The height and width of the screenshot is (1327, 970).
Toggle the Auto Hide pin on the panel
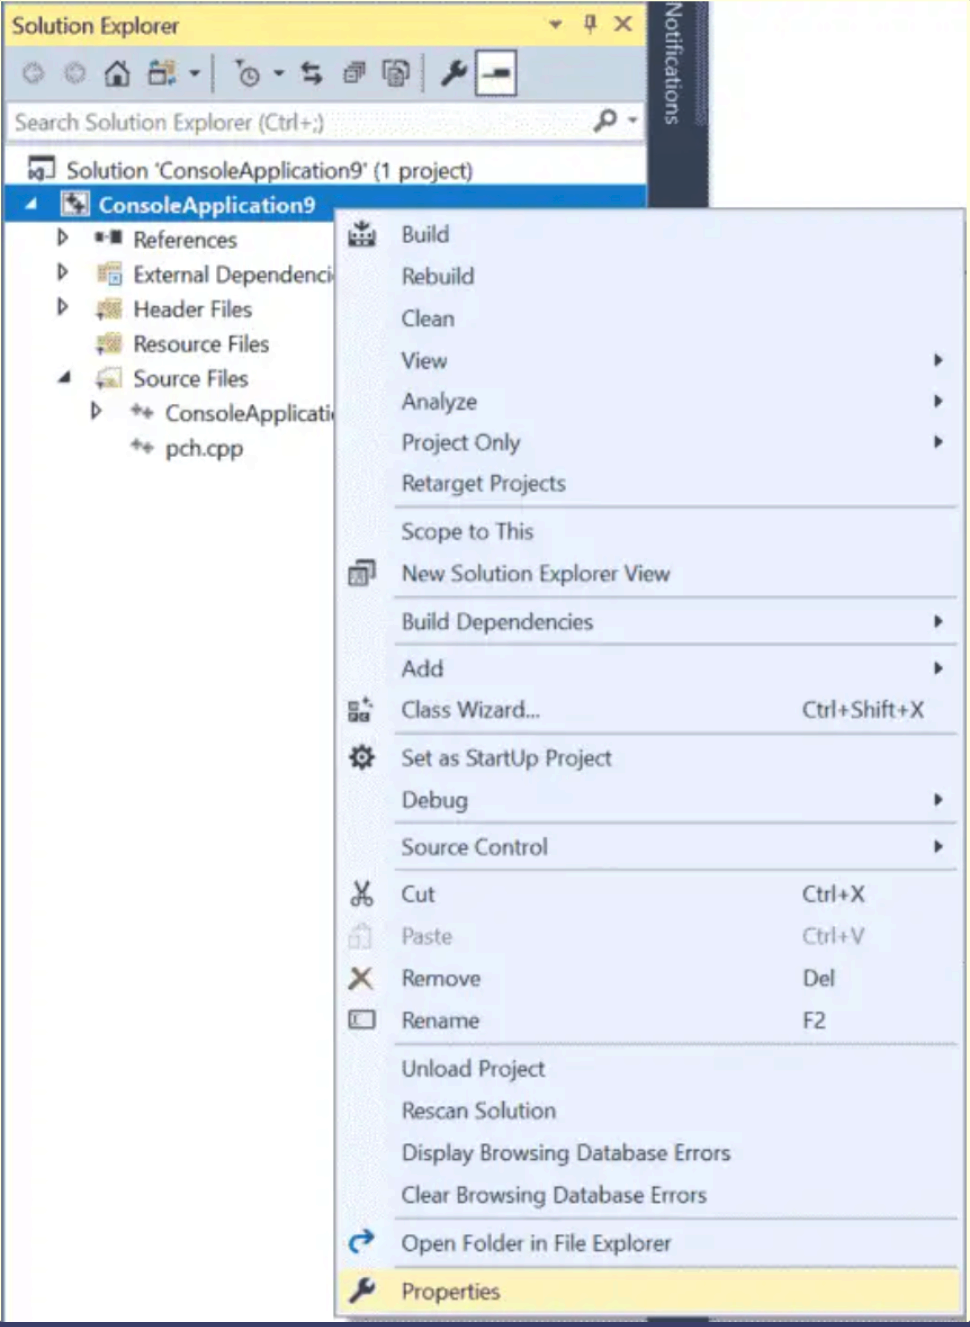[590, 24]
